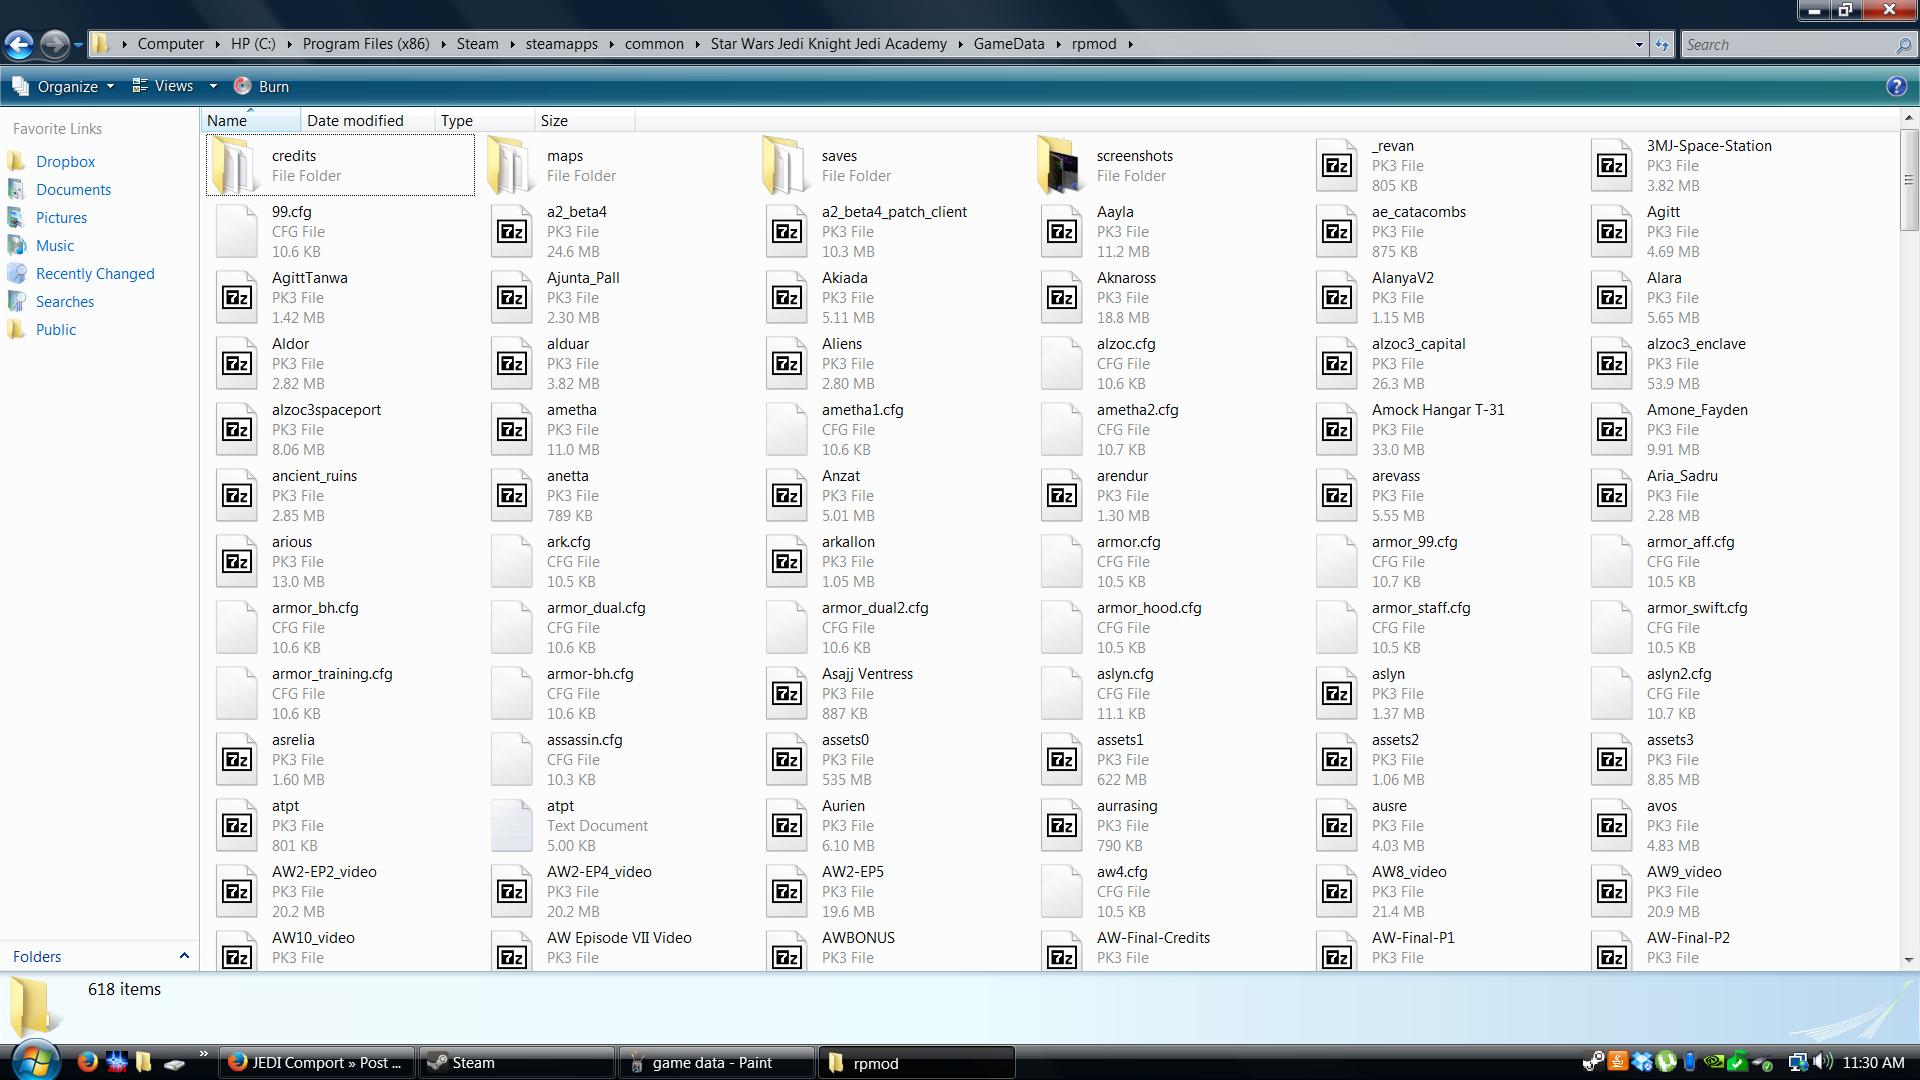Screen dimensions: 1920x1080
Task: Click the refresh button beside address bar
Action: pyautogui.click(x=1662, y=44)
